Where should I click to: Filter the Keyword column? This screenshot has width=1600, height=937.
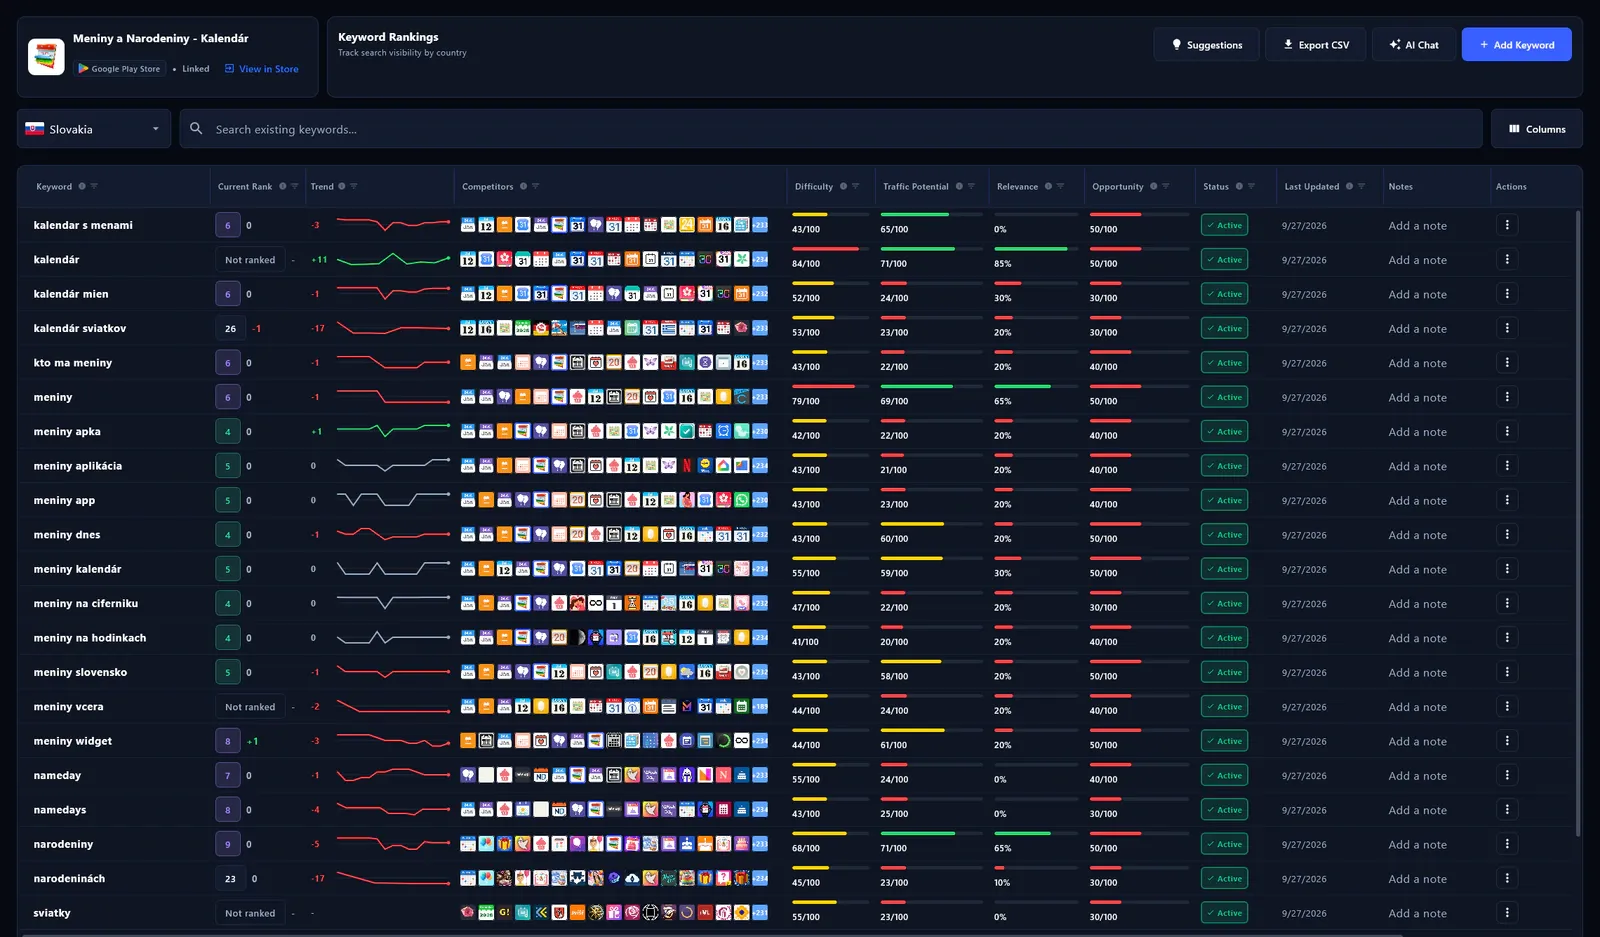click(x=94, y=187)
